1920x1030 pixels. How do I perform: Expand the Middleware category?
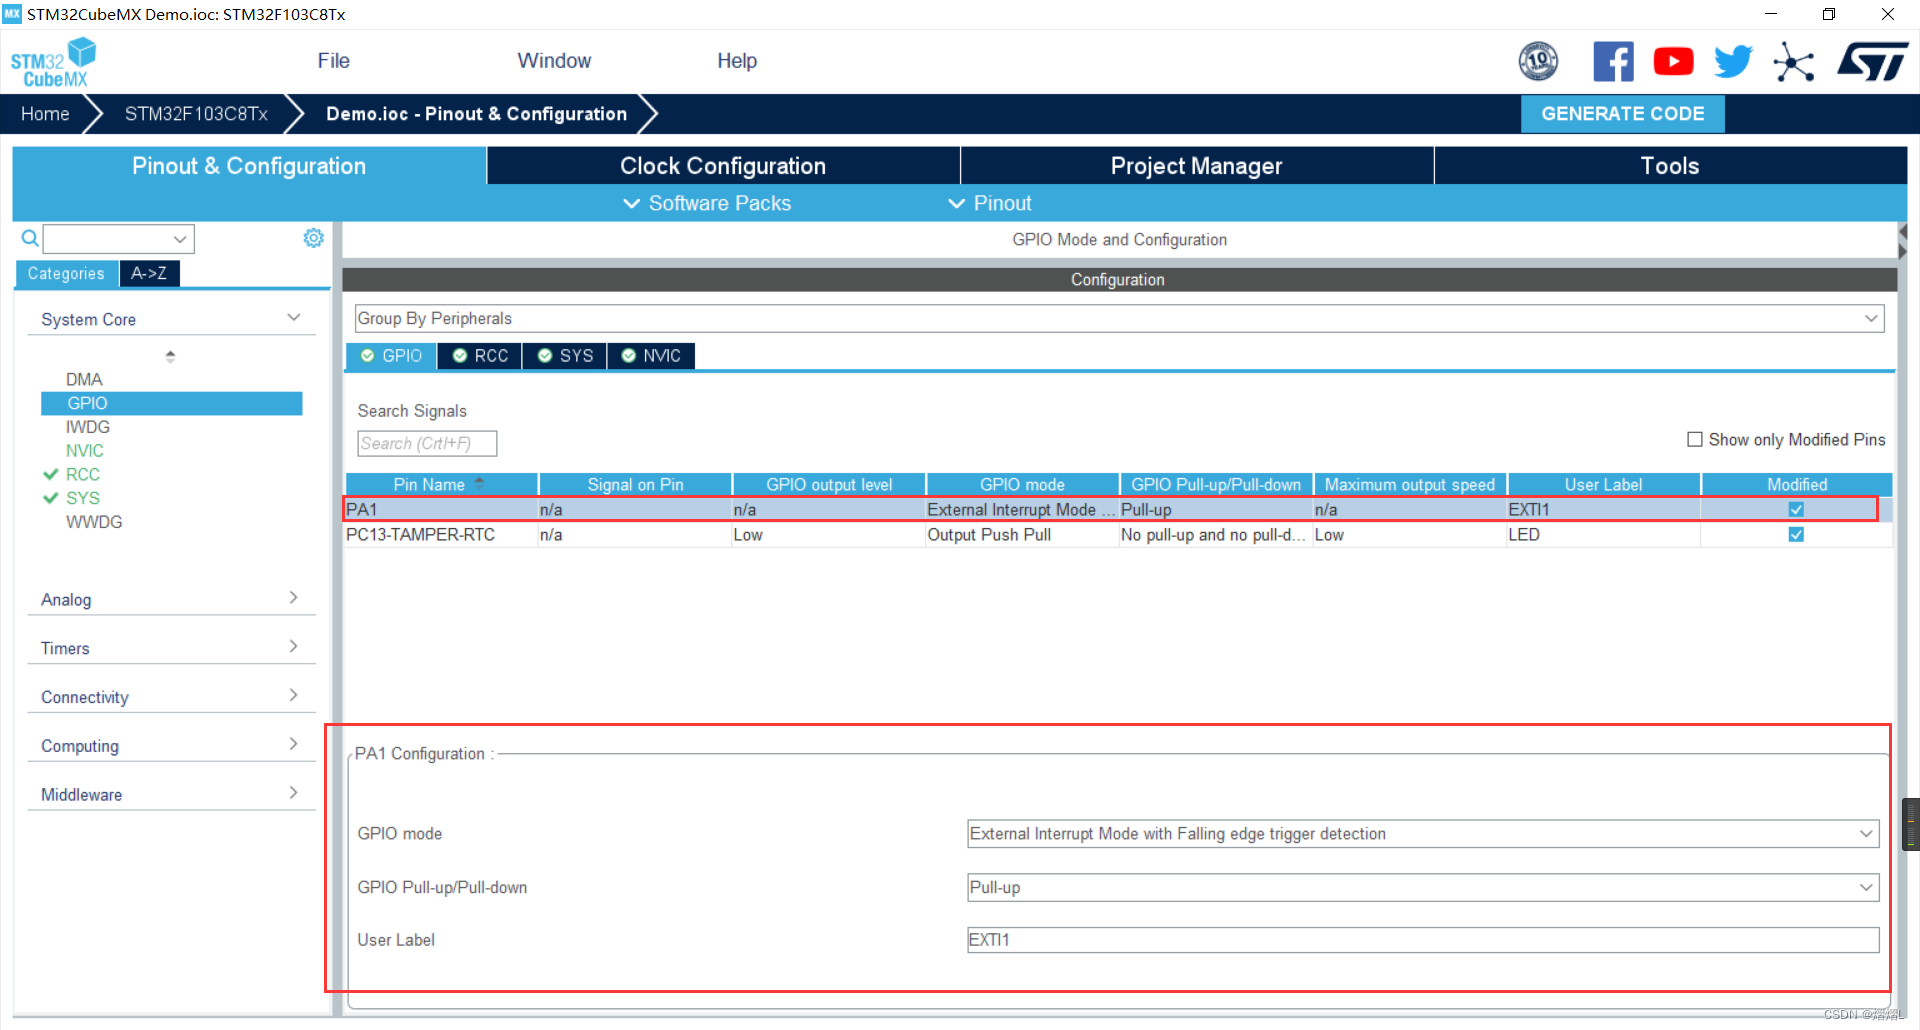tap(294, 793)
